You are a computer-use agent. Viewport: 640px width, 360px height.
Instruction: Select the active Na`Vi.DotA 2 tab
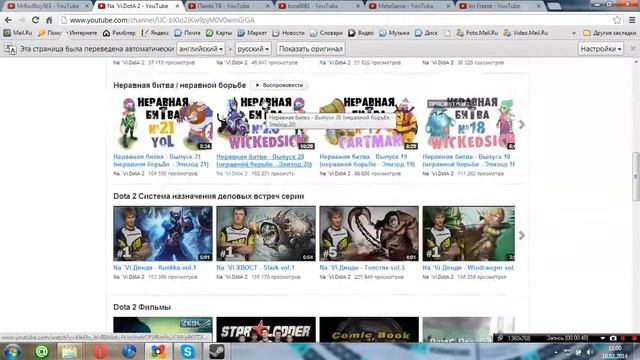coord(138,6)
